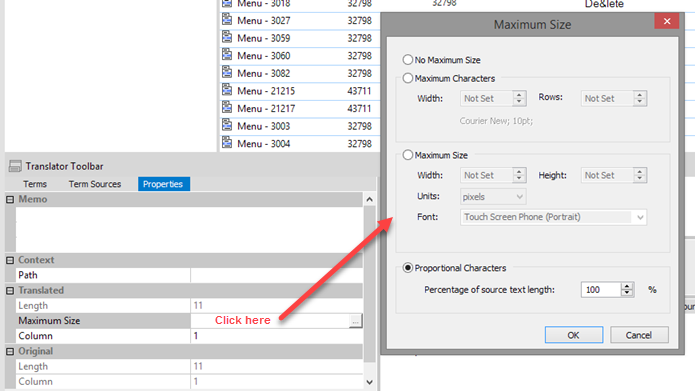Click the Menu - 3060 row icon
Image resolution: width=695 pixels, height=391 pixels.
227,55
